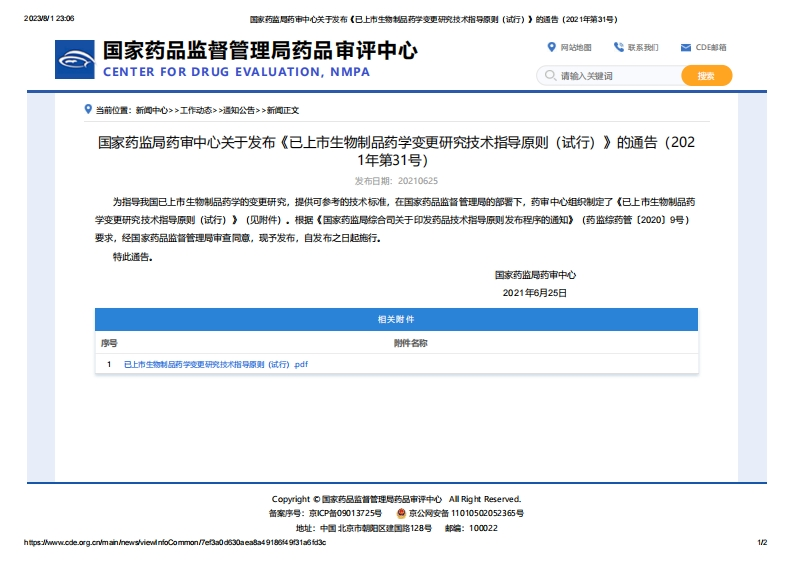Open the 新闻中心 breadcrumb link
Screen dimensions: 793x561
click(x=152, y=110)
